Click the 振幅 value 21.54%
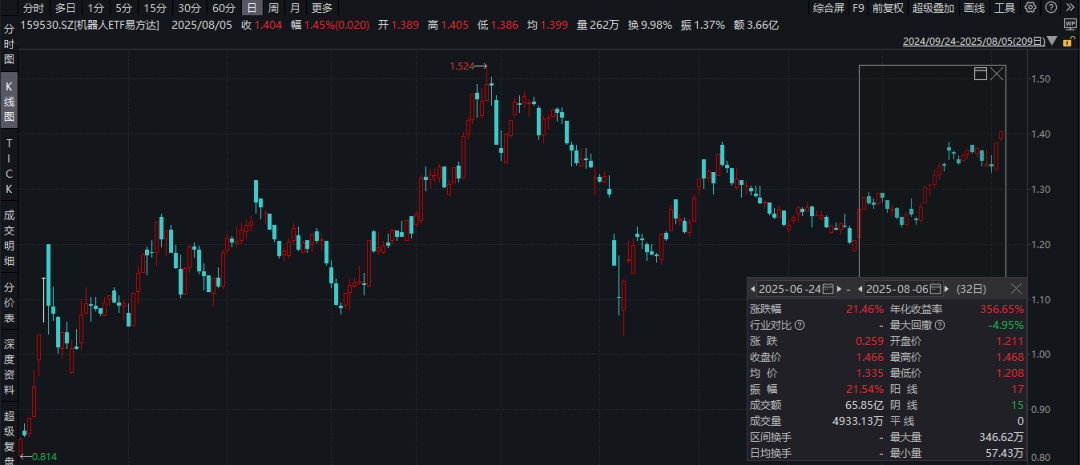 coord(865,389)
